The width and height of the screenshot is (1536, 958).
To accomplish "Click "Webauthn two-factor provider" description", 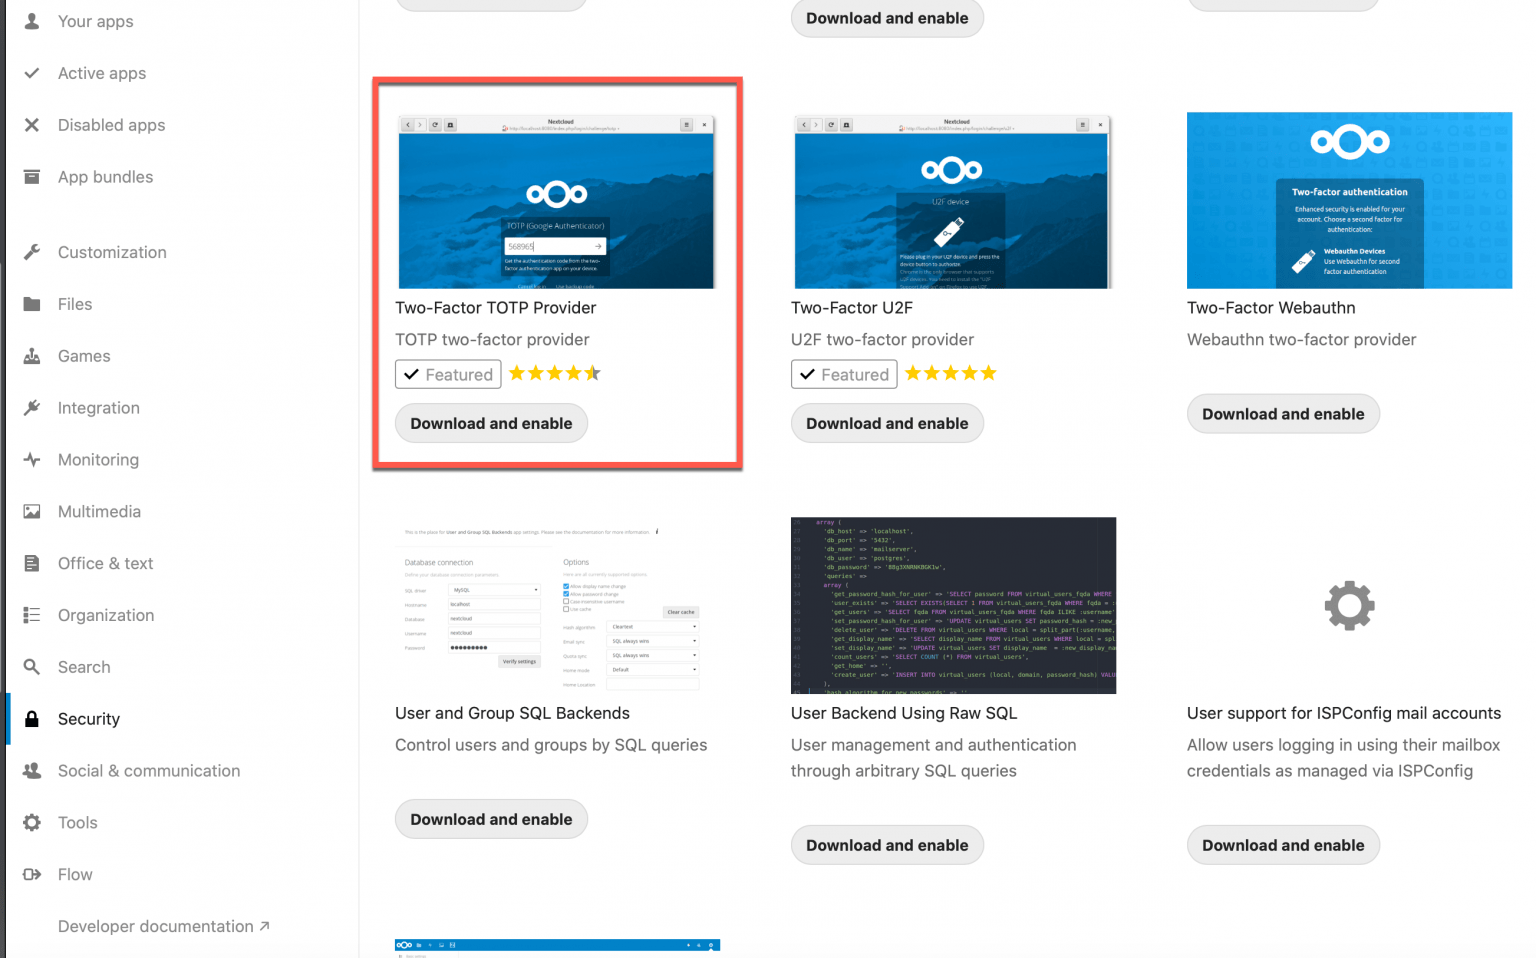I will pos(1301,340).
